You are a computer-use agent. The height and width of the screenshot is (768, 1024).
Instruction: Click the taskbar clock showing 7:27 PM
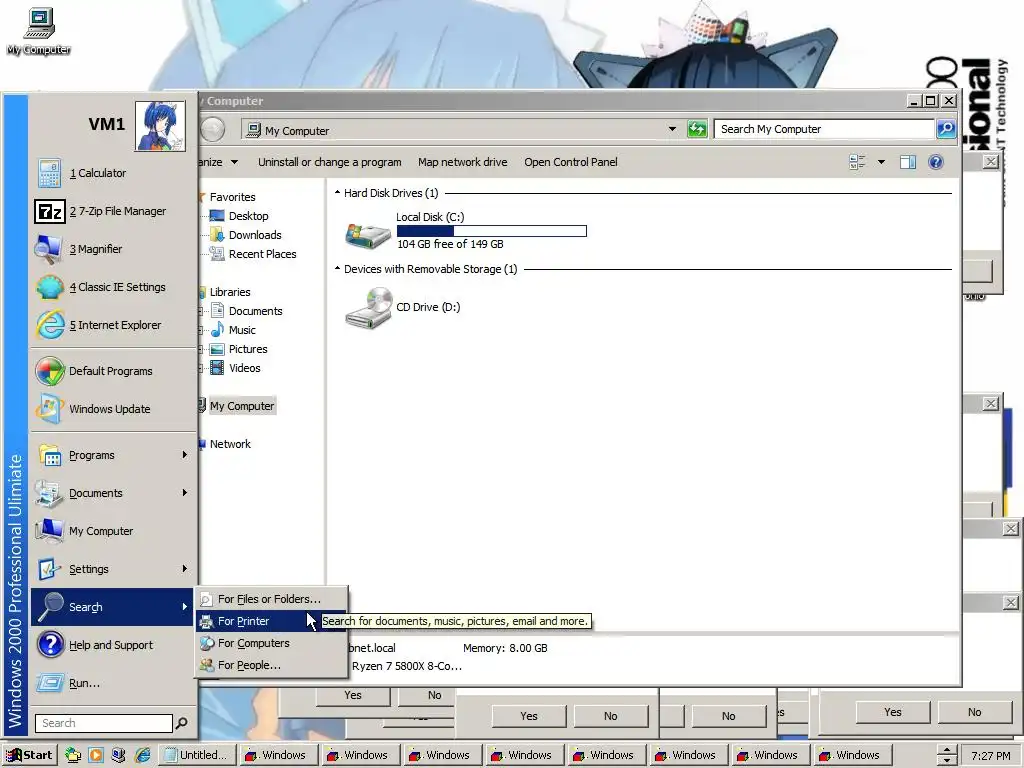point(991,756)
